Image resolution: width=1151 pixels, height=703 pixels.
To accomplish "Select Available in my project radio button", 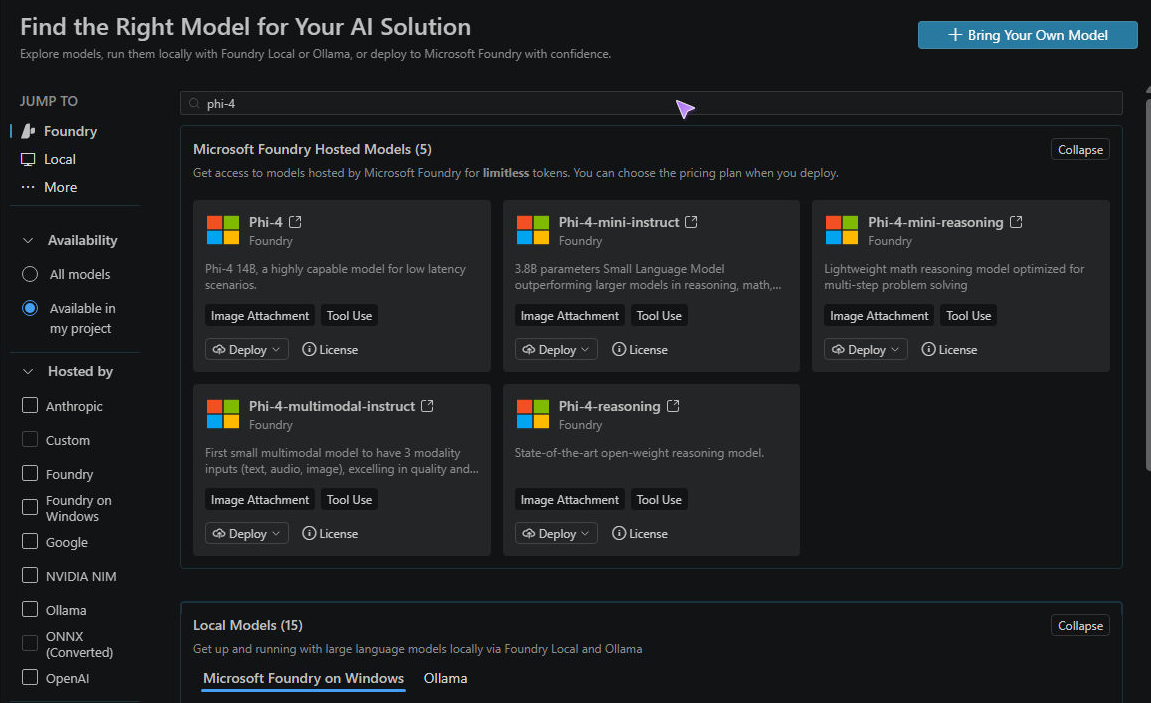I will (30, 308).
